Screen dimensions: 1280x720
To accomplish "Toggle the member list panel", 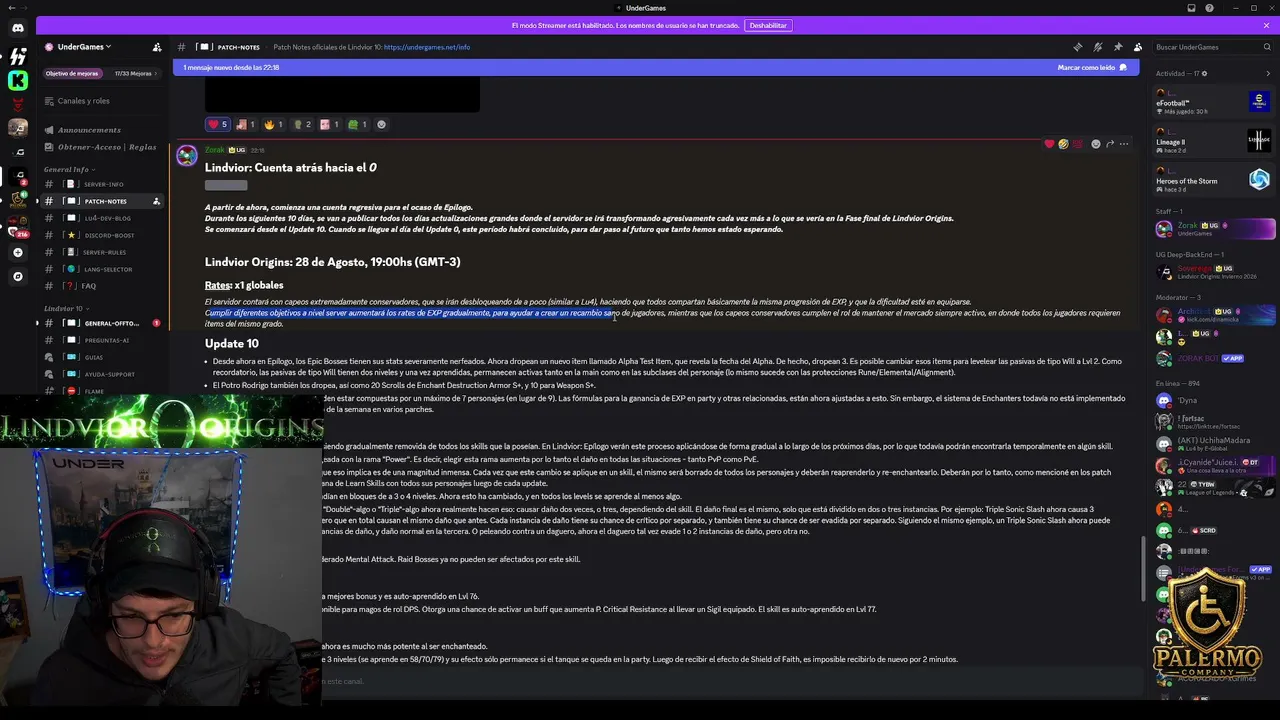I will coord(1137,47).
